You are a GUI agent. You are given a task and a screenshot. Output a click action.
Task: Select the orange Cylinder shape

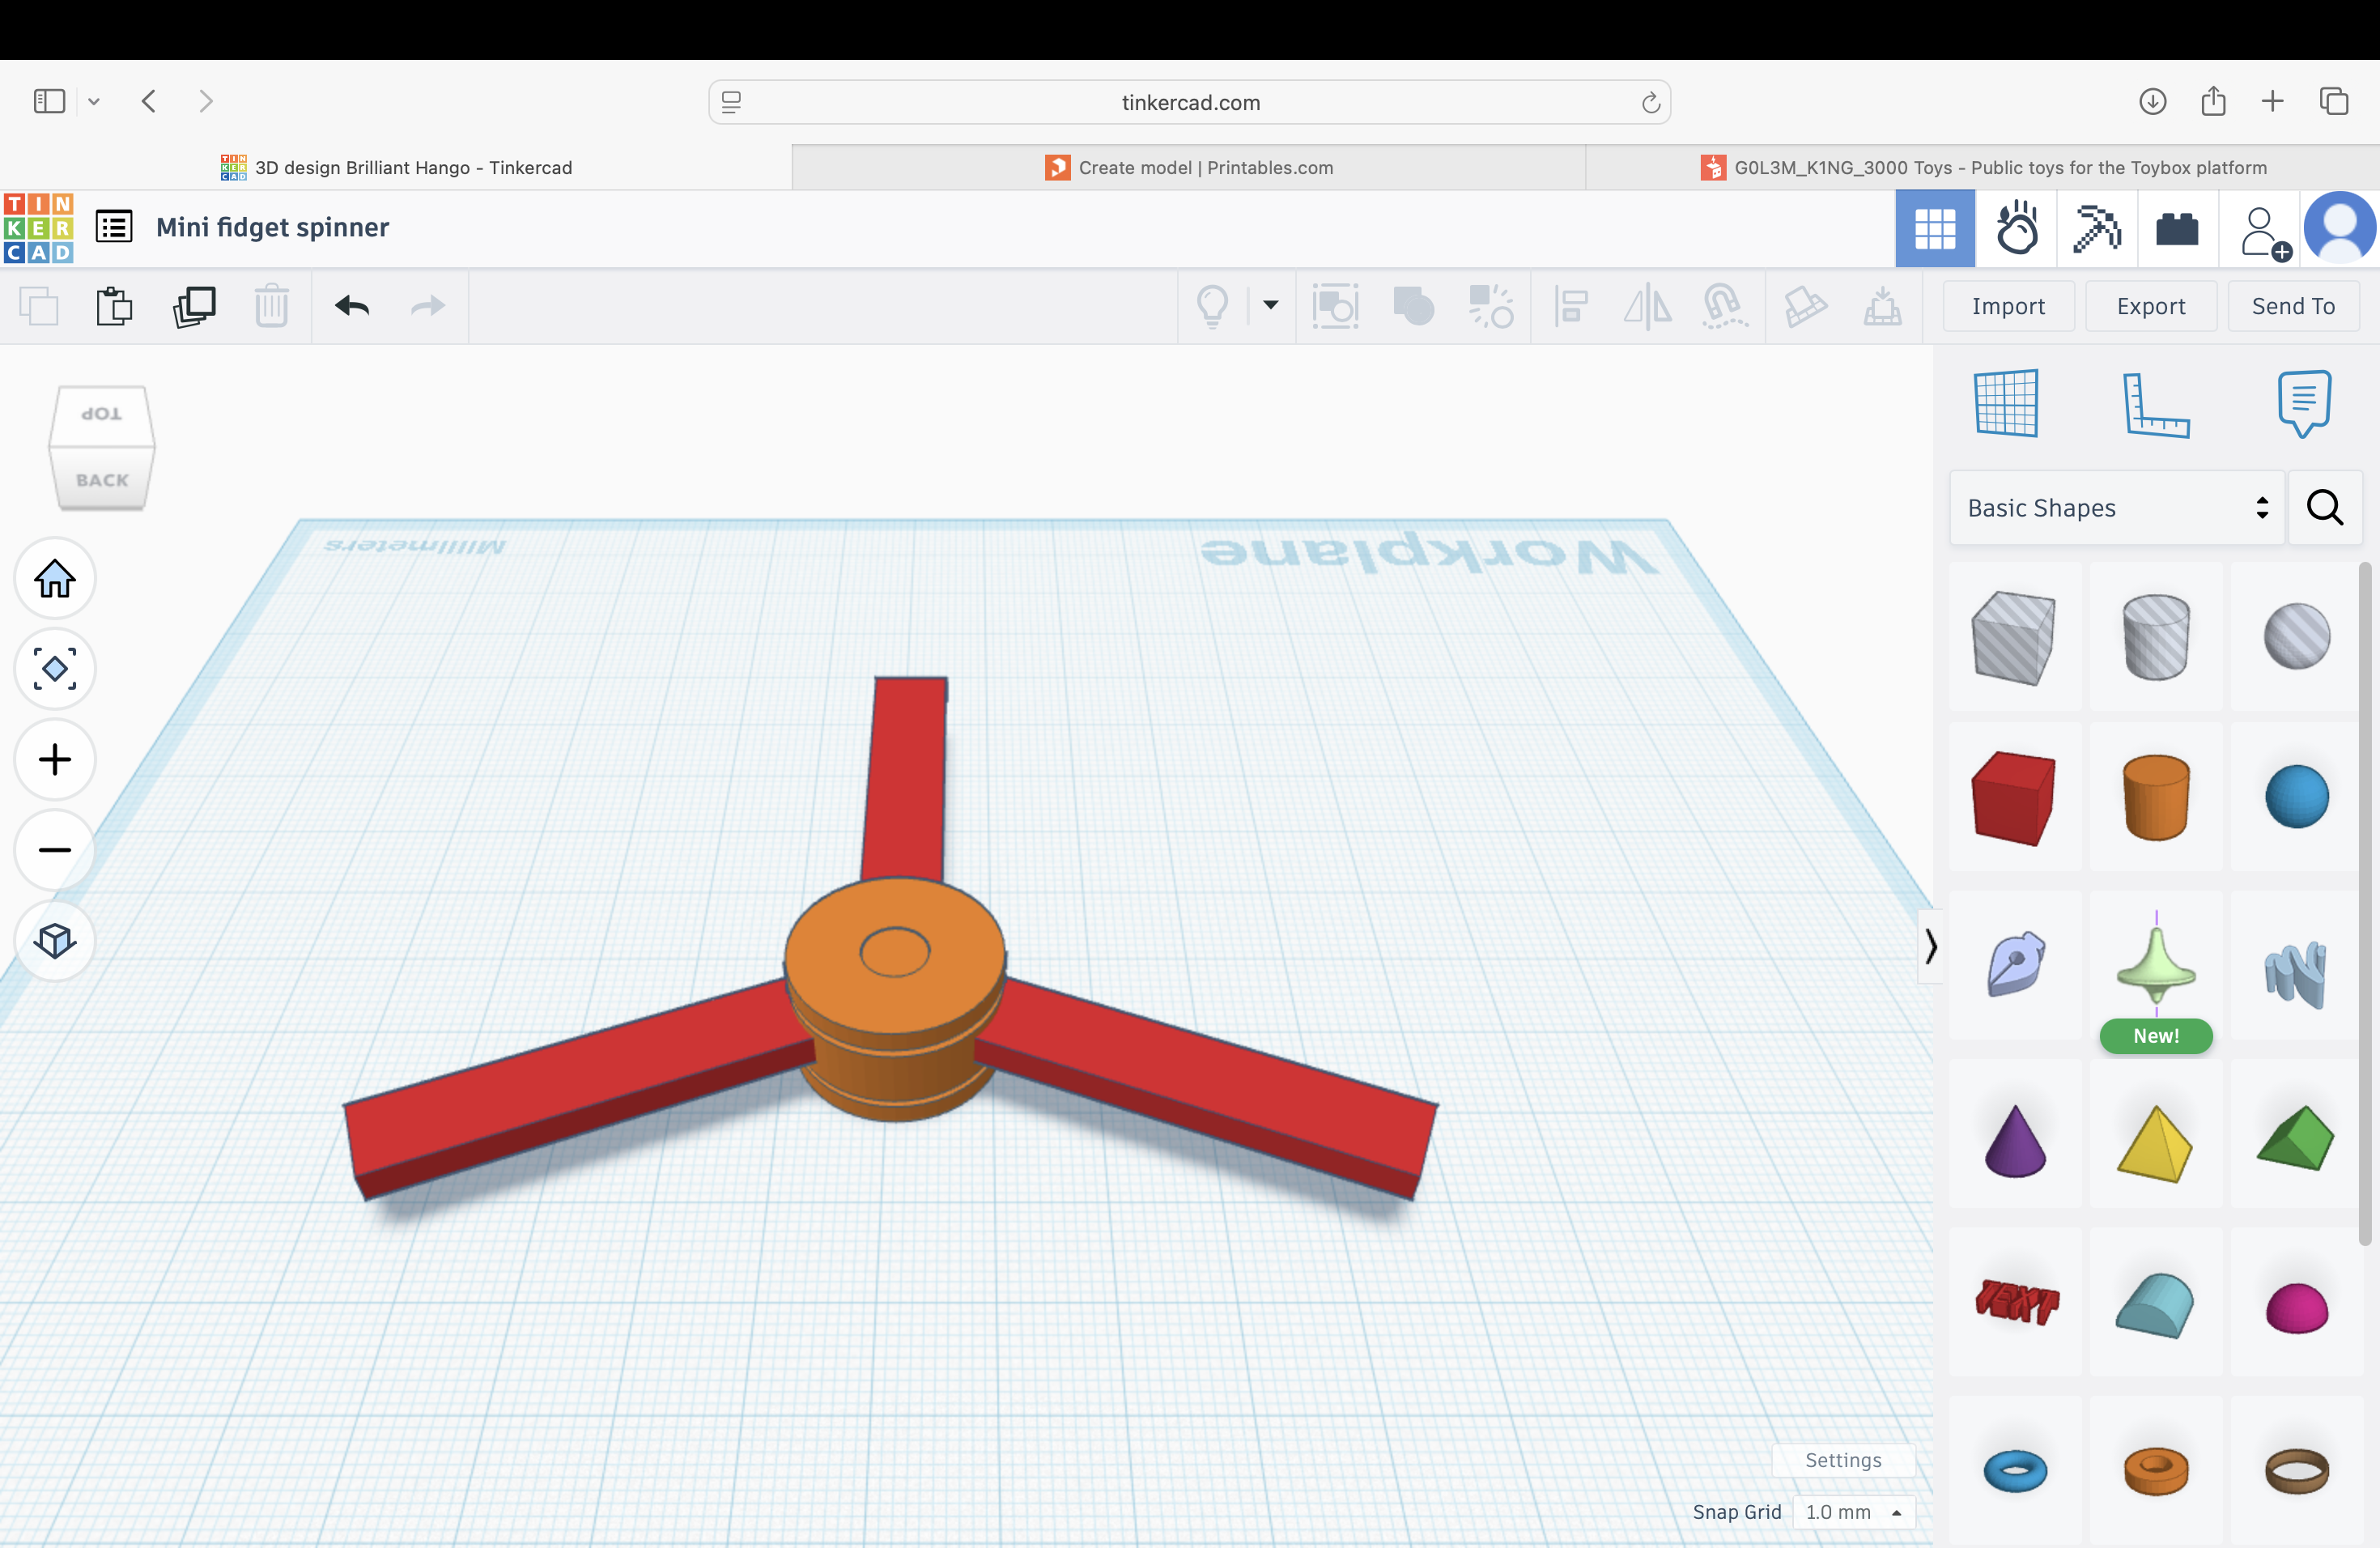tap(2156, 797)
